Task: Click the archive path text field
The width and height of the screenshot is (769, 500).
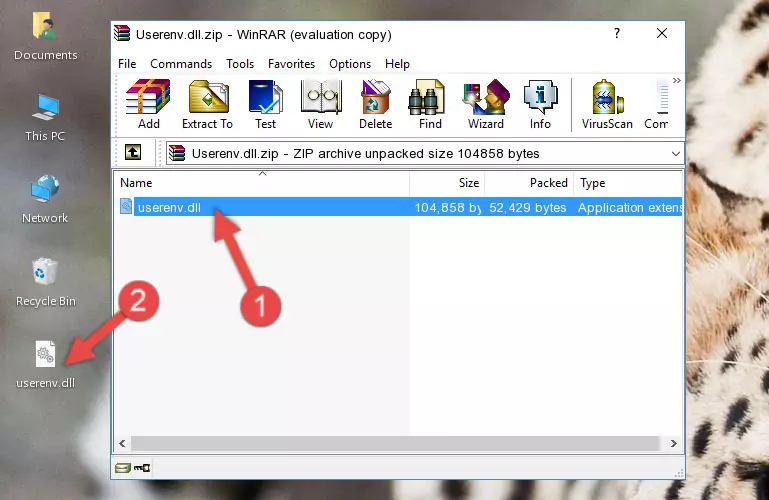Action: pyautogui.click(x=425, y=154)
